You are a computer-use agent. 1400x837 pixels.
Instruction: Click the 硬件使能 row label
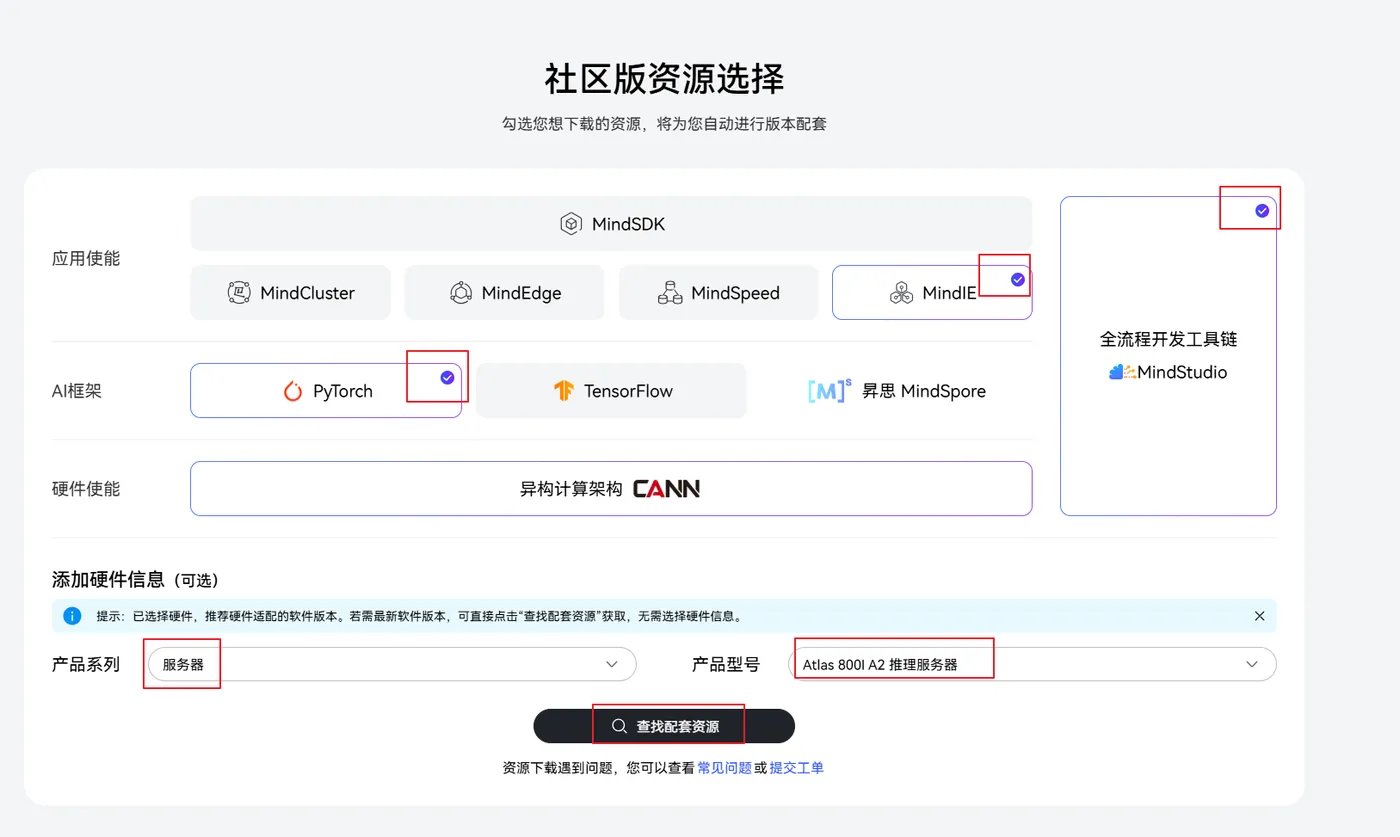click(86, 489)
